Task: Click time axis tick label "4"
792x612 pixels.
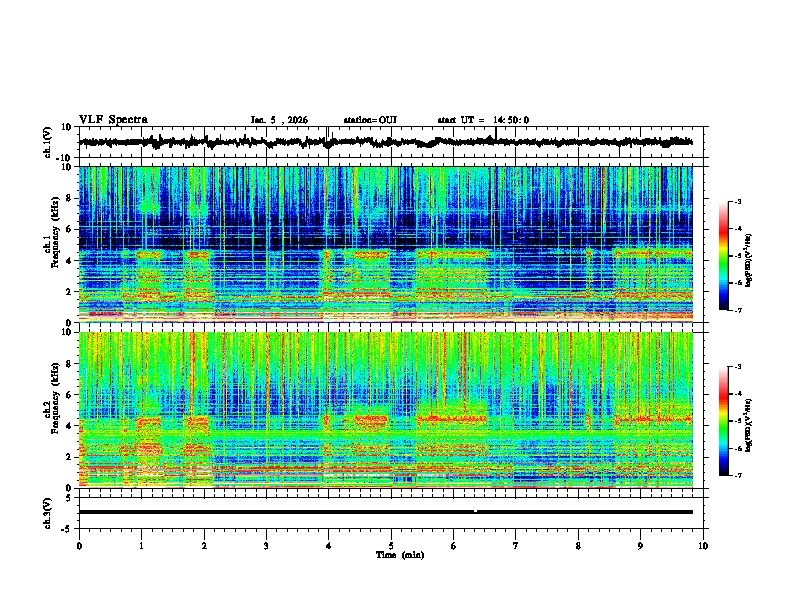Action: (x=329, y=546)
